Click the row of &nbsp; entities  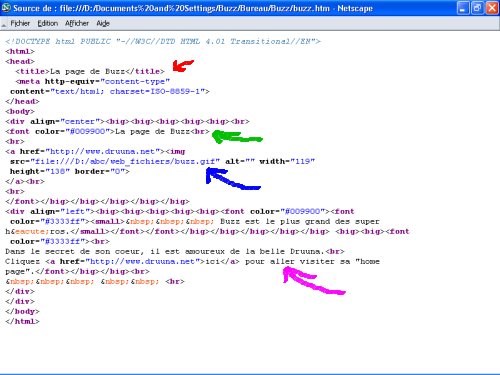(95, 281)
